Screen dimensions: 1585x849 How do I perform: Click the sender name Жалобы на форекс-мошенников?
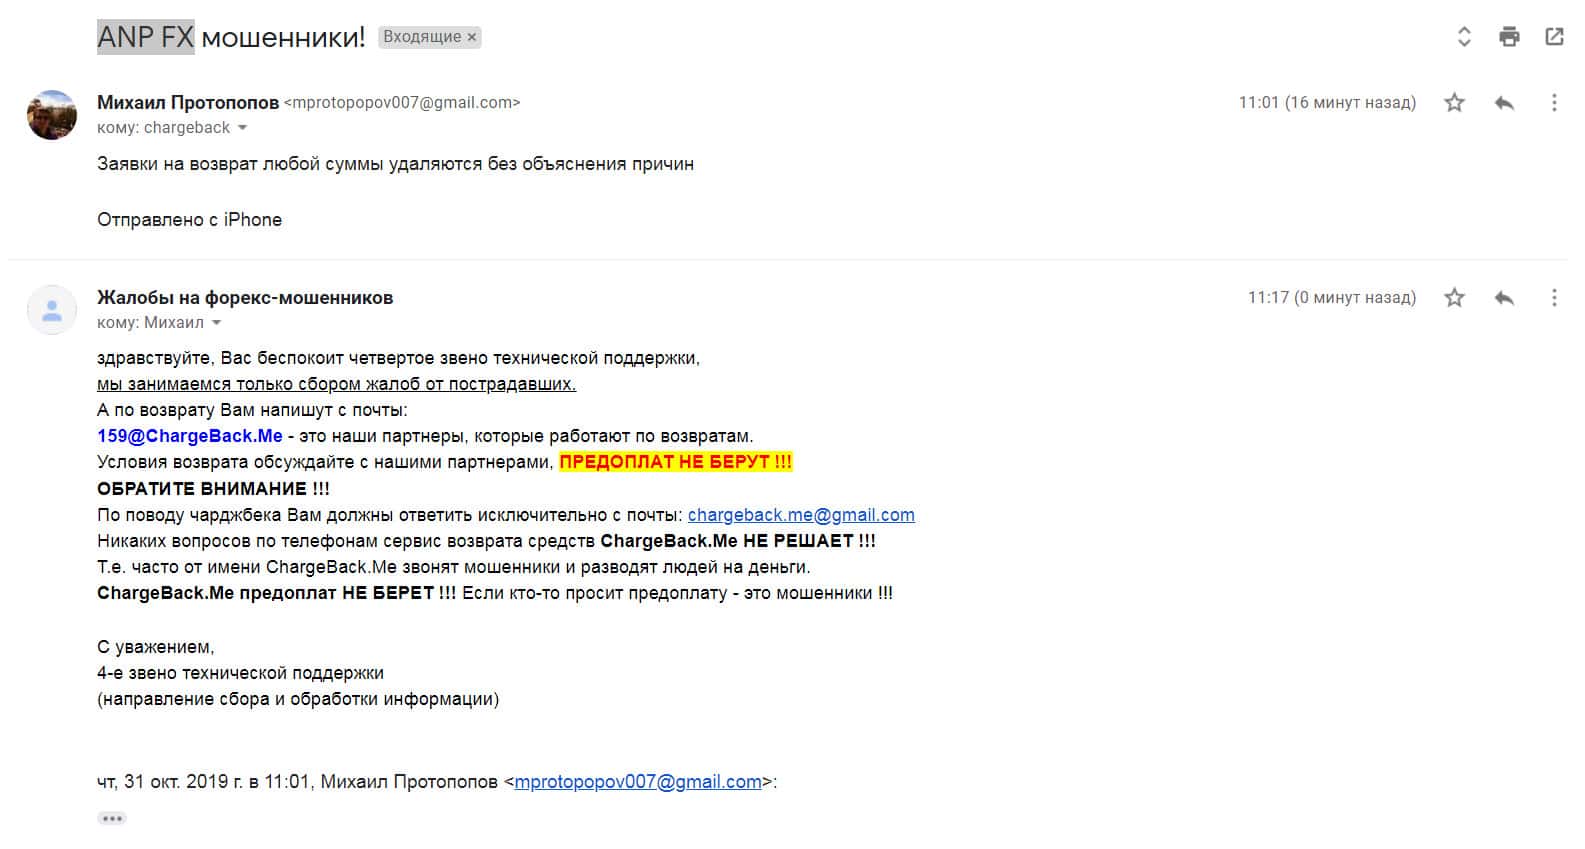pos(245,297)
